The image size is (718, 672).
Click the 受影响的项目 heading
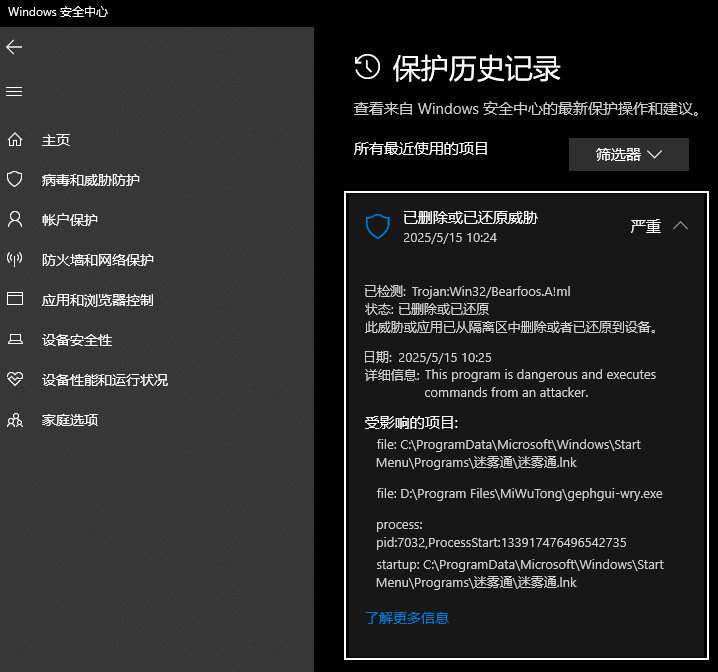[x=411, y=422]
